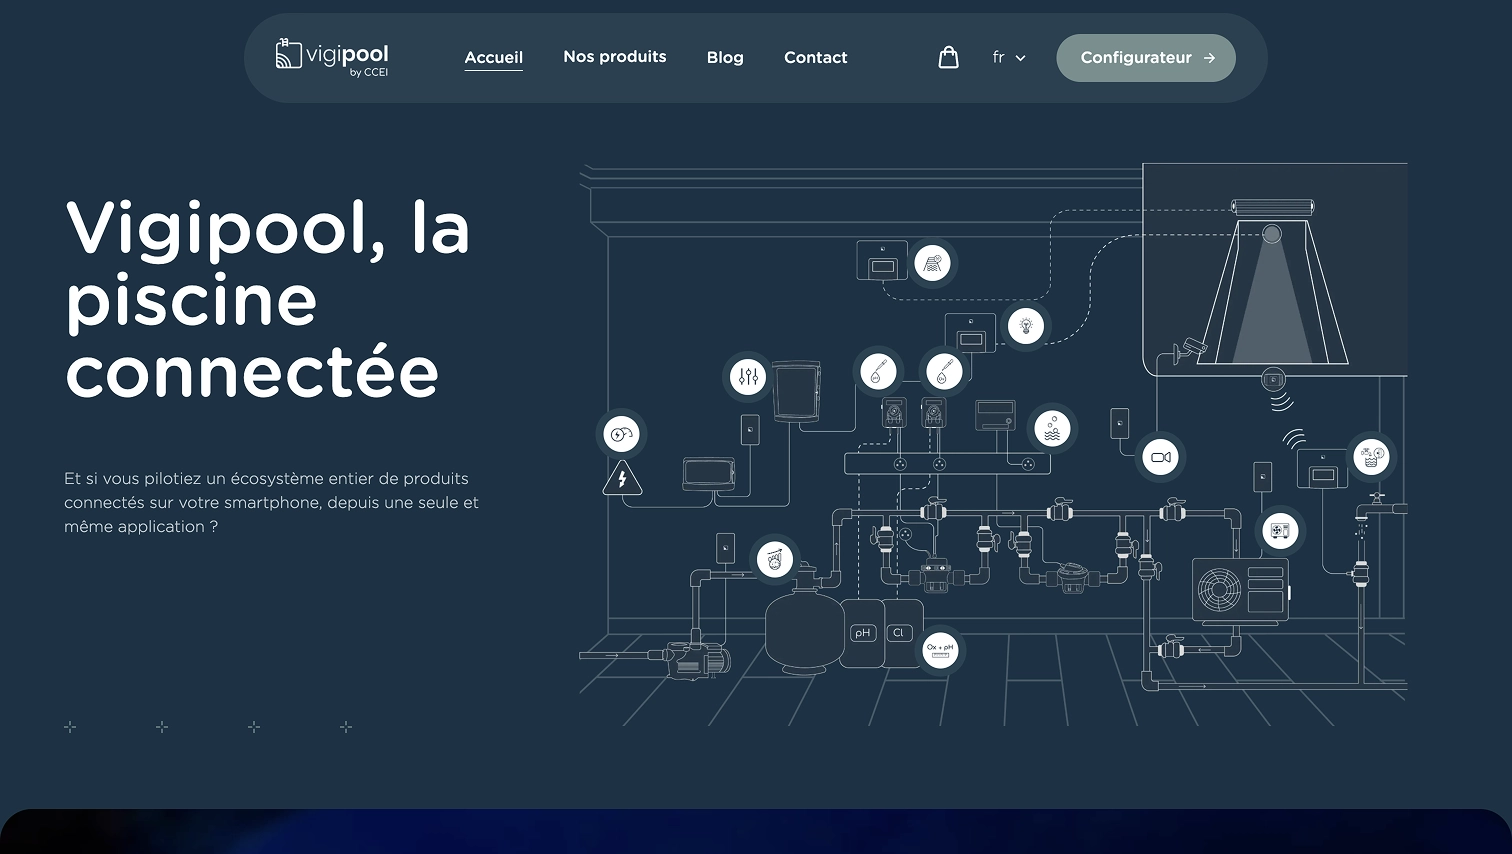Click the water bubbles hotspot icon
The image size is (1512, 854).
click(1052, 428)
